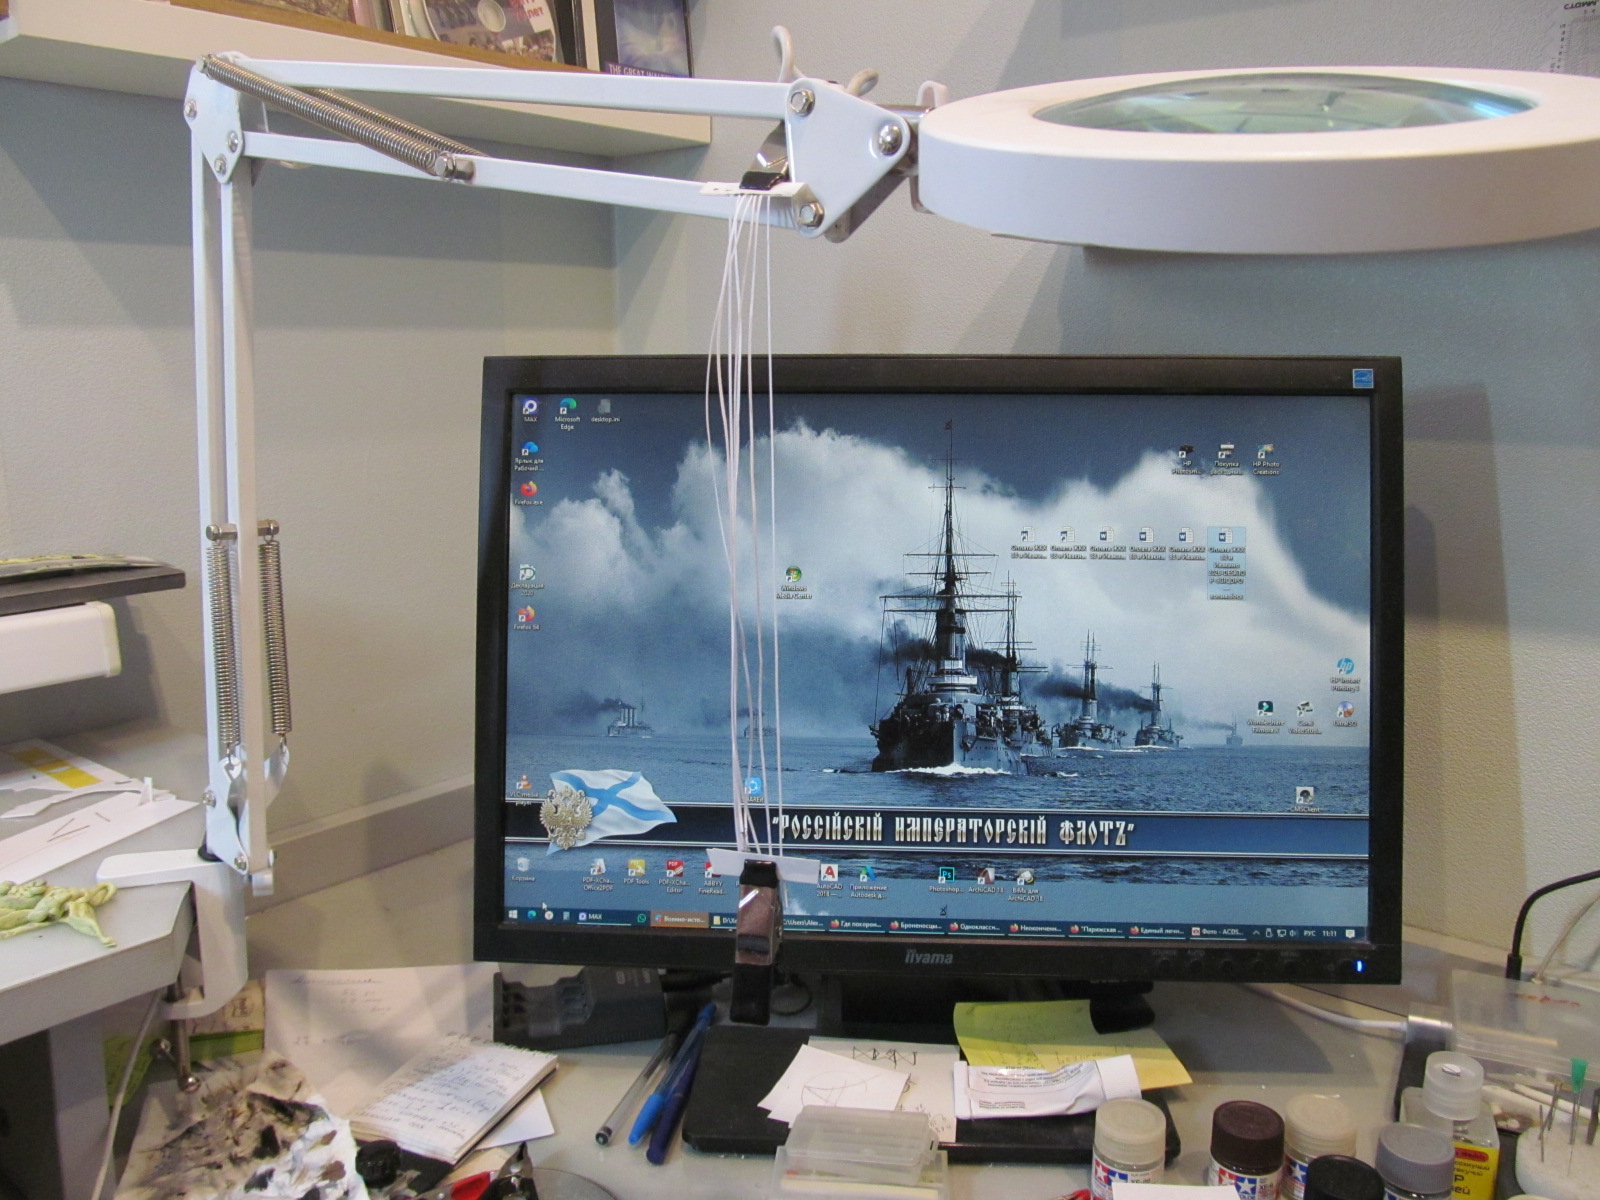Open the Recycle Bin (Корзина) icon

523,864
